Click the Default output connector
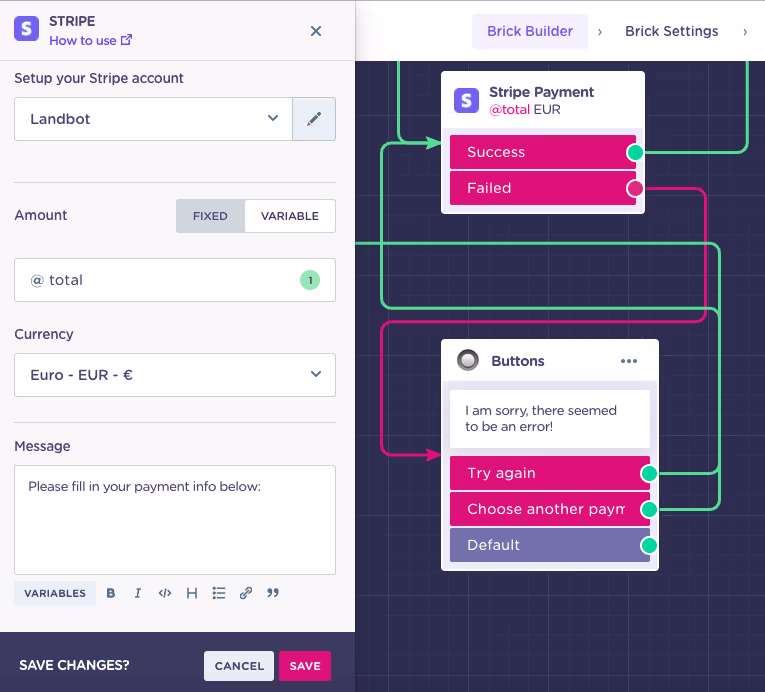 point(649,546)
